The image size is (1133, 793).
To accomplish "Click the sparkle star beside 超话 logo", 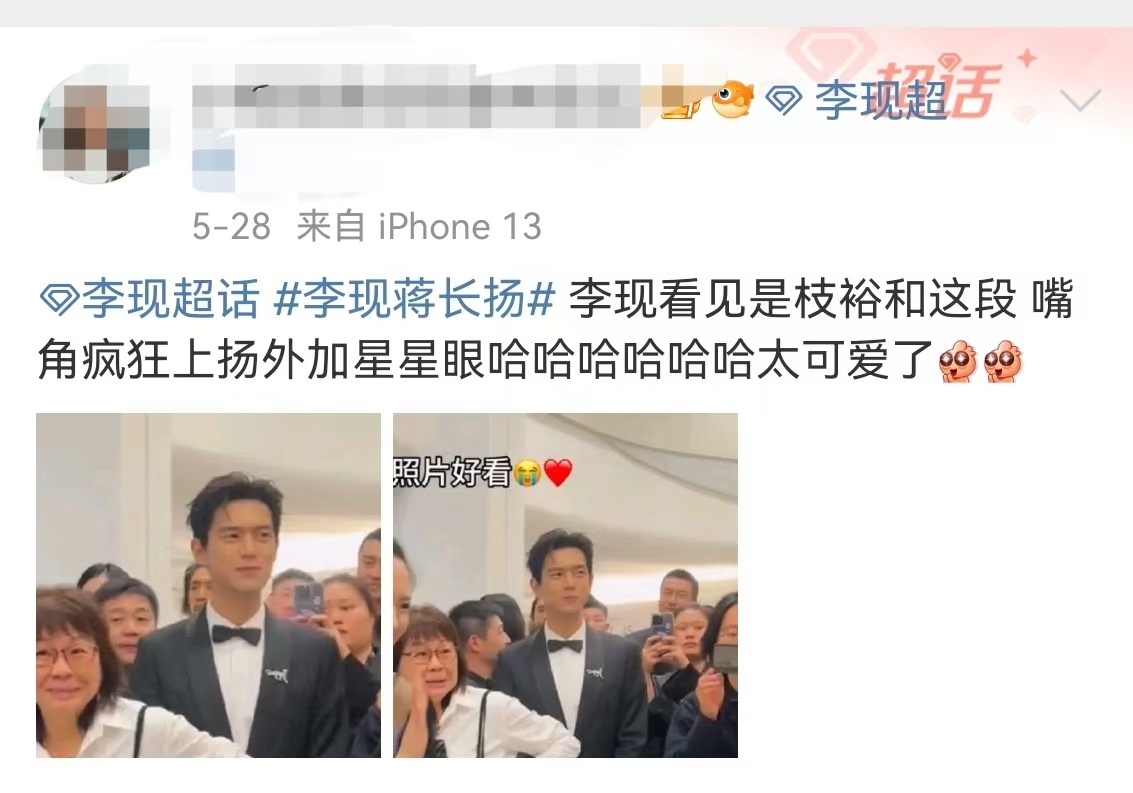I will coord(1027,58).
